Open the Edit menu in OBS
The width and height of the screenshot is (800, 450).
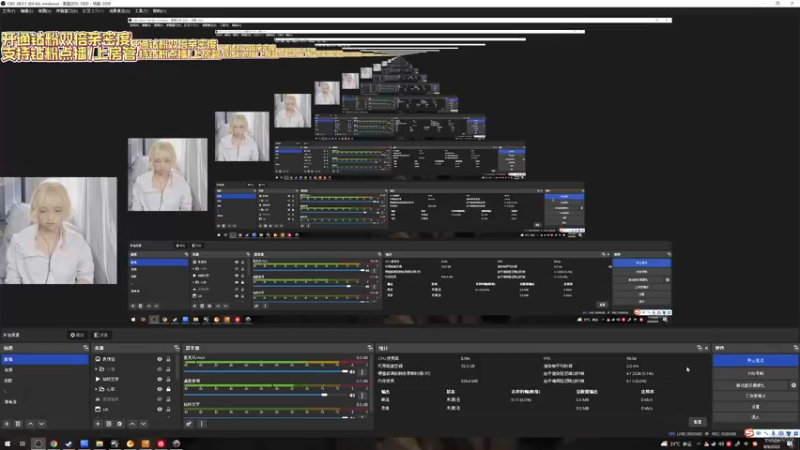[27, 11]
